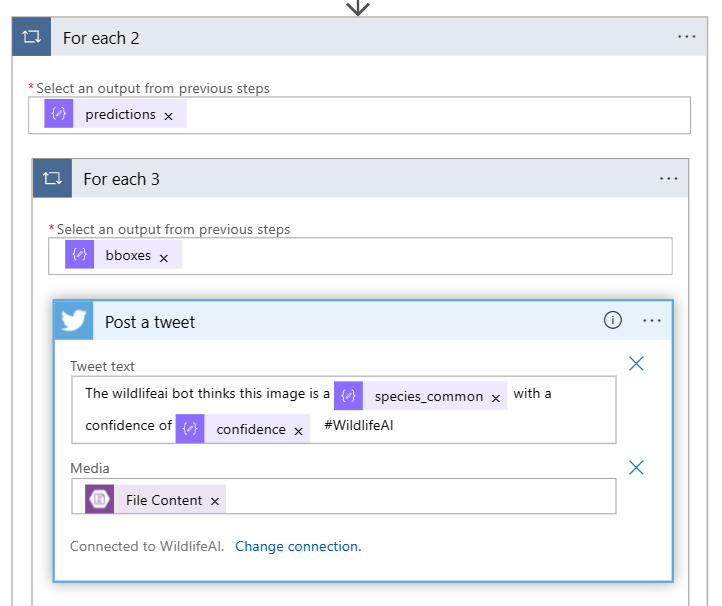722x606 pixels.
Task: Remove the bboxes token
Action: point(164,257)
